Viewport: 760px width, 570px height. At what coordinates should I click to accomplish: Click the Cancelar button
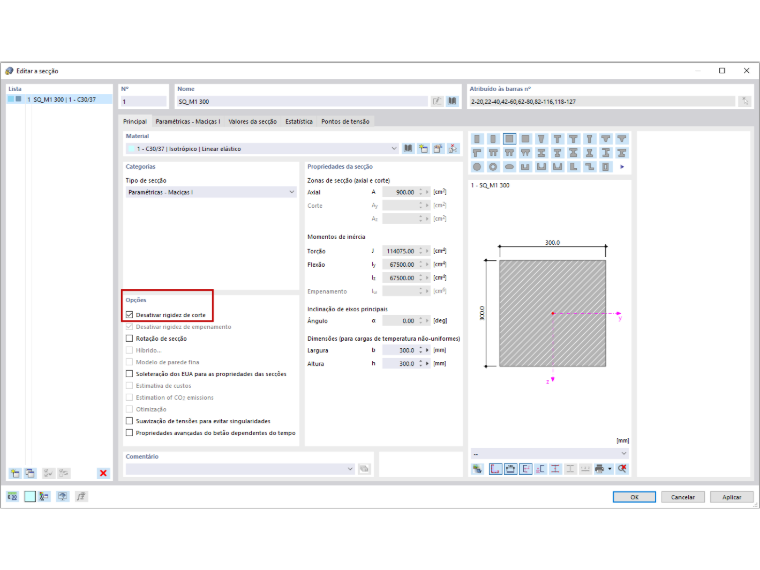coord(682,497)
